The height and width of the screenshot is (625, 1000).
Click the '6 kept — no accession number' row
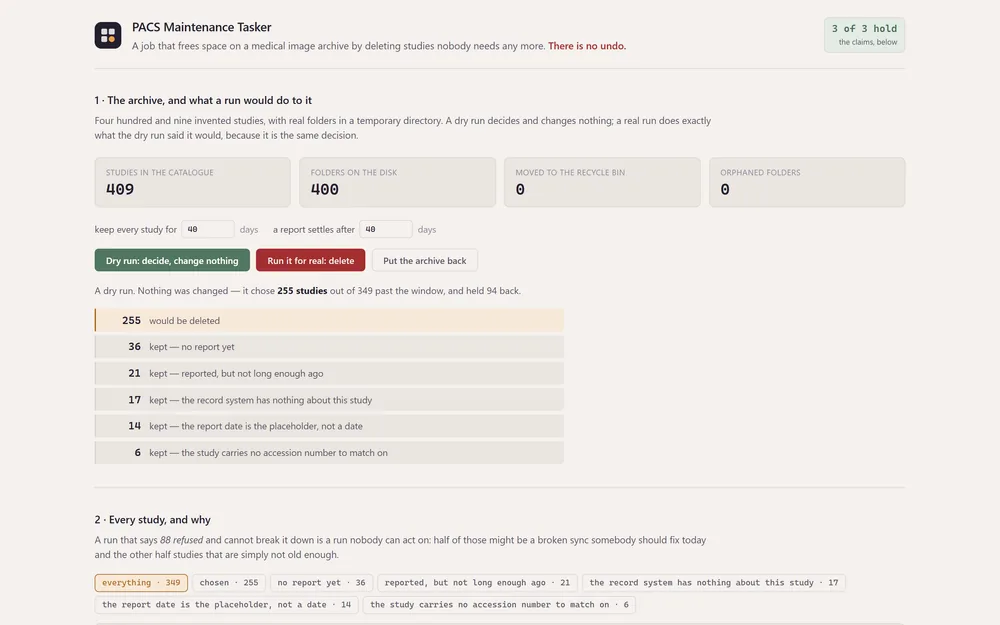[x=329, y=453]
